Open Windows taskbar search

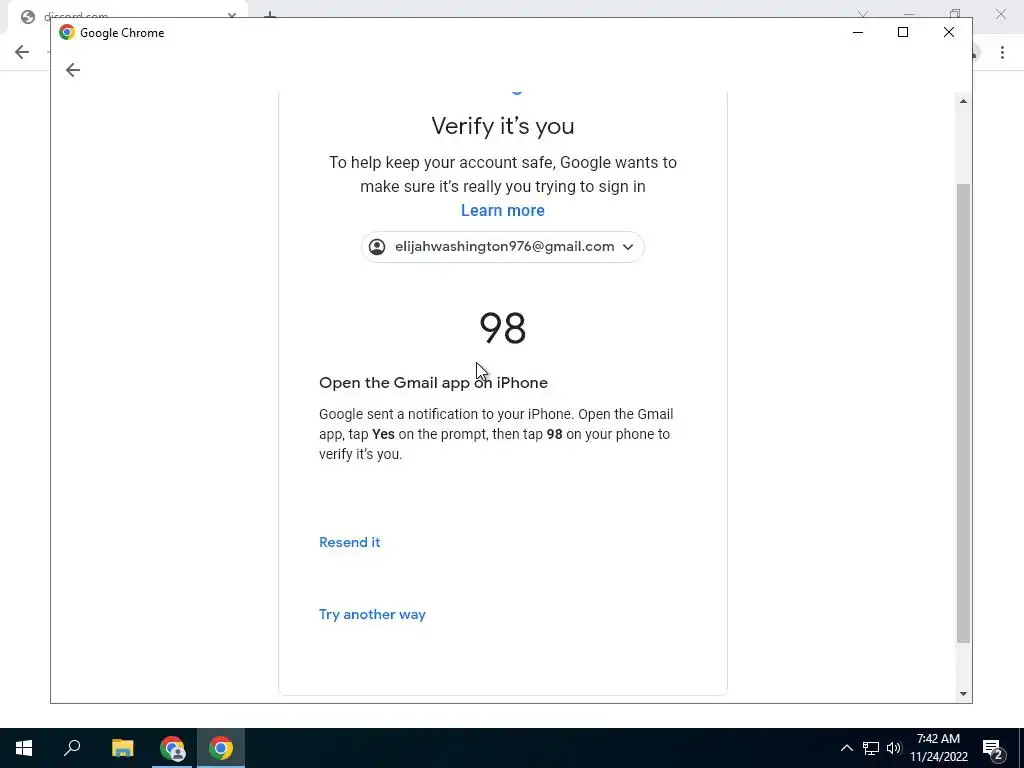(x=72, y=748)
